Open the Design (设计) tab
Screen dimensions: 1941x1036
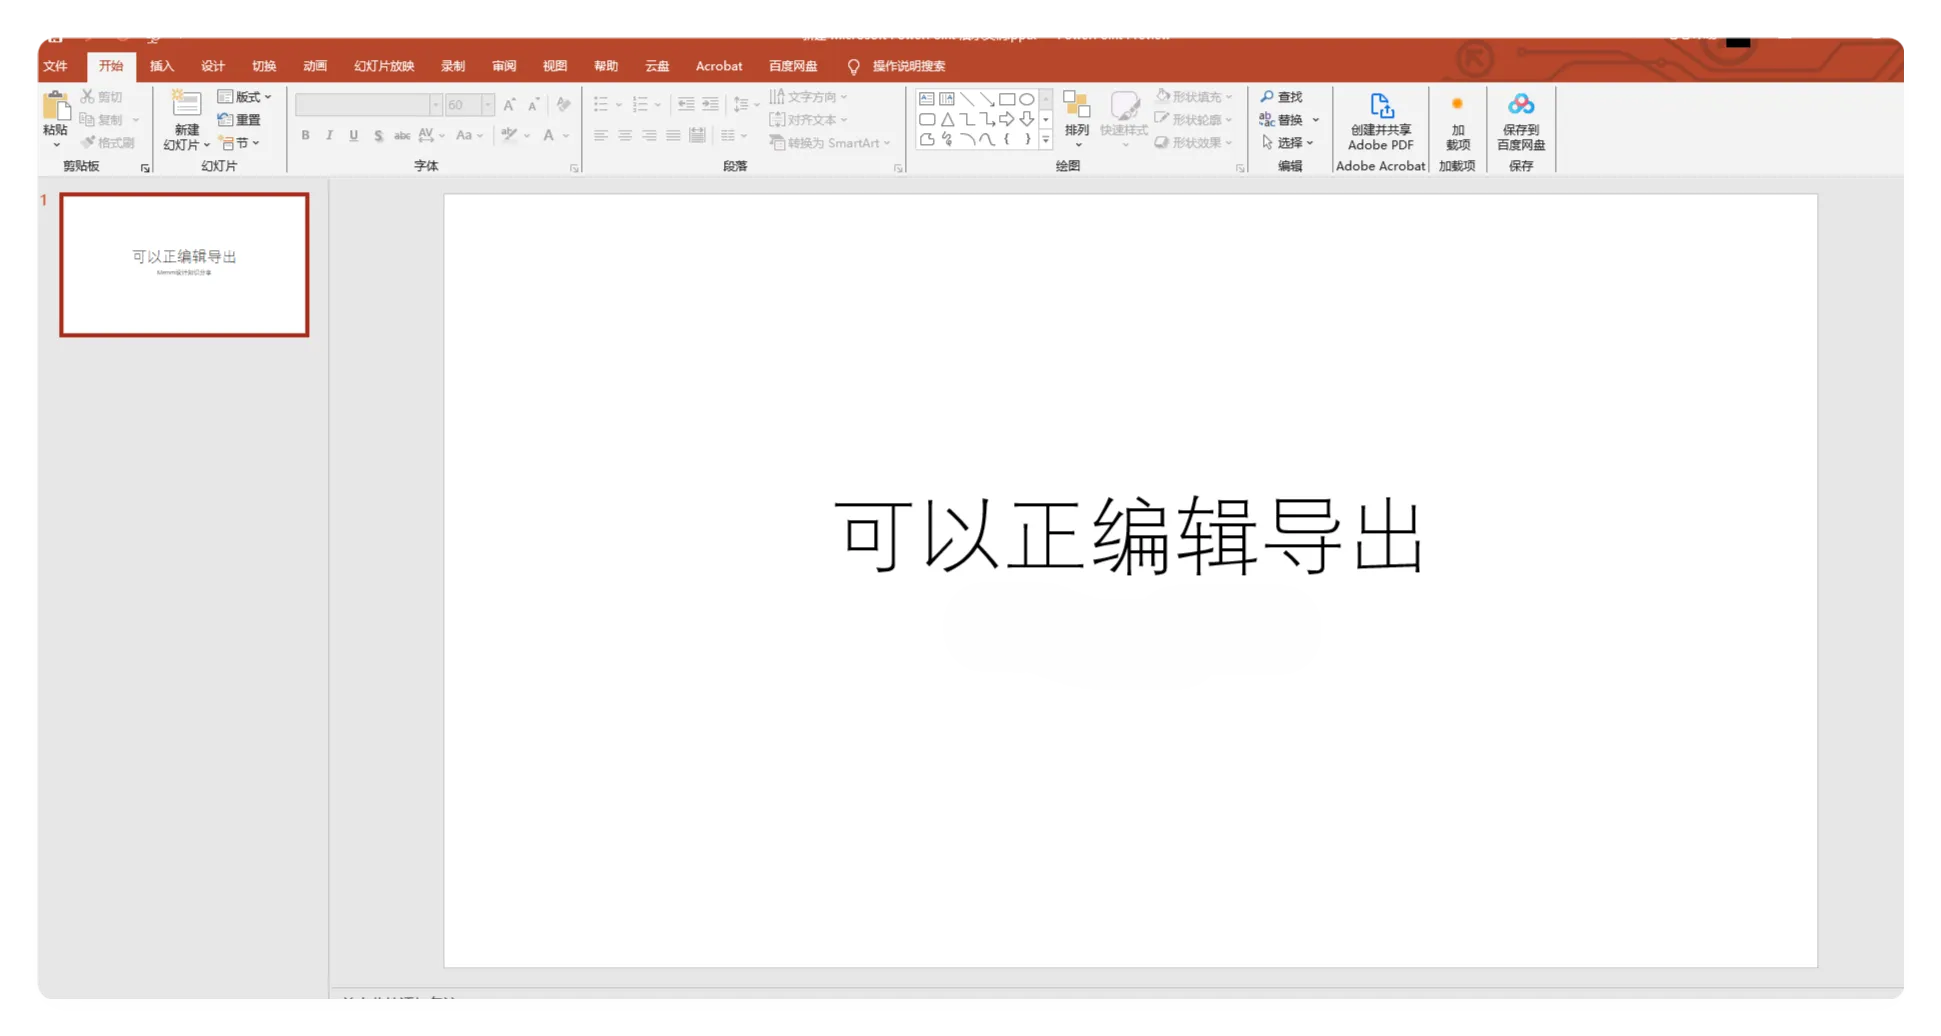tap(212, 66)
